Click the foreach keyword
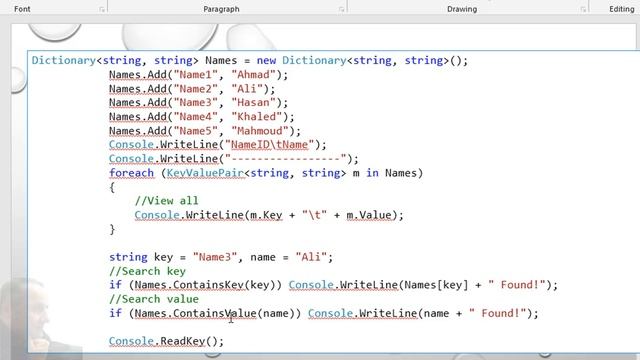The width and height of the screenshot is (640, 360). point(131,173)
